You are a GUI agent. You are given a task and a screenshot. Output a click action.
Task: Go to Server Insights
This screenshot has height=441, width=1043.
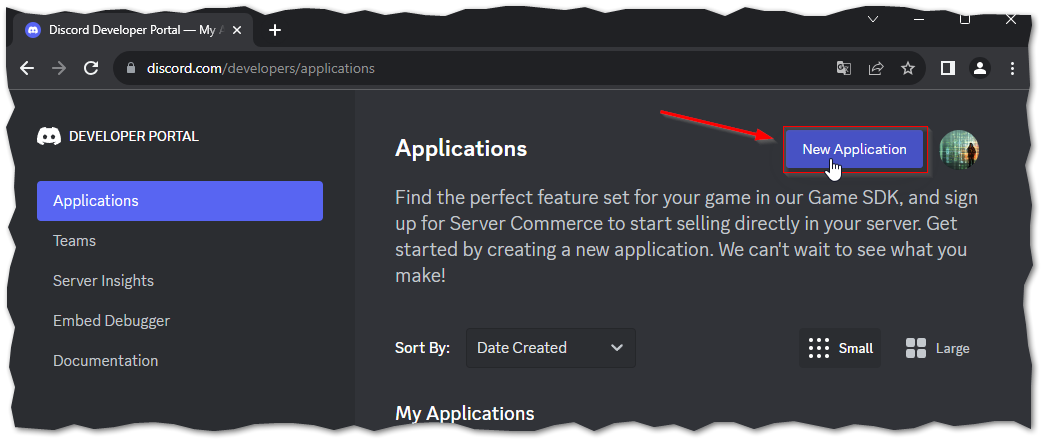(103, 281)
